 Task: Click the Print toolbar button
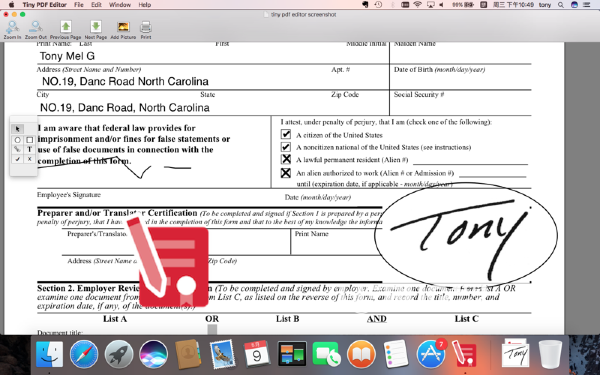[146, 30]
